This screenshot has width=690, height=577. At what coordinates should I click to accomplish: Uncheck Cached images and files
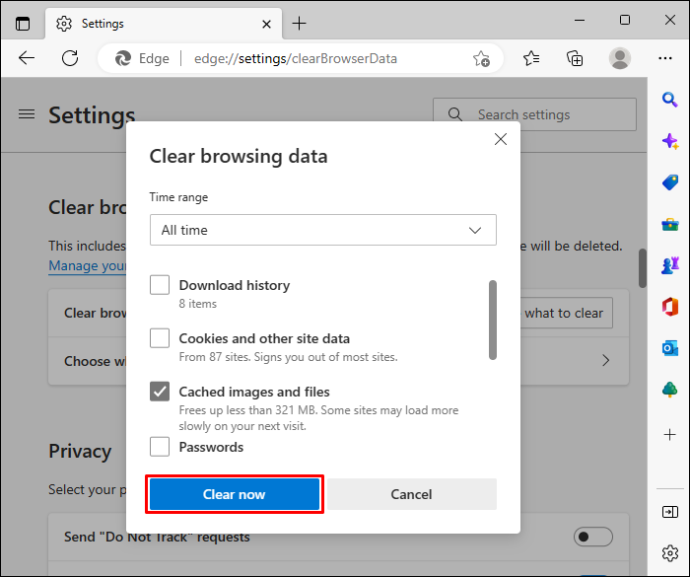pos(159,391)
